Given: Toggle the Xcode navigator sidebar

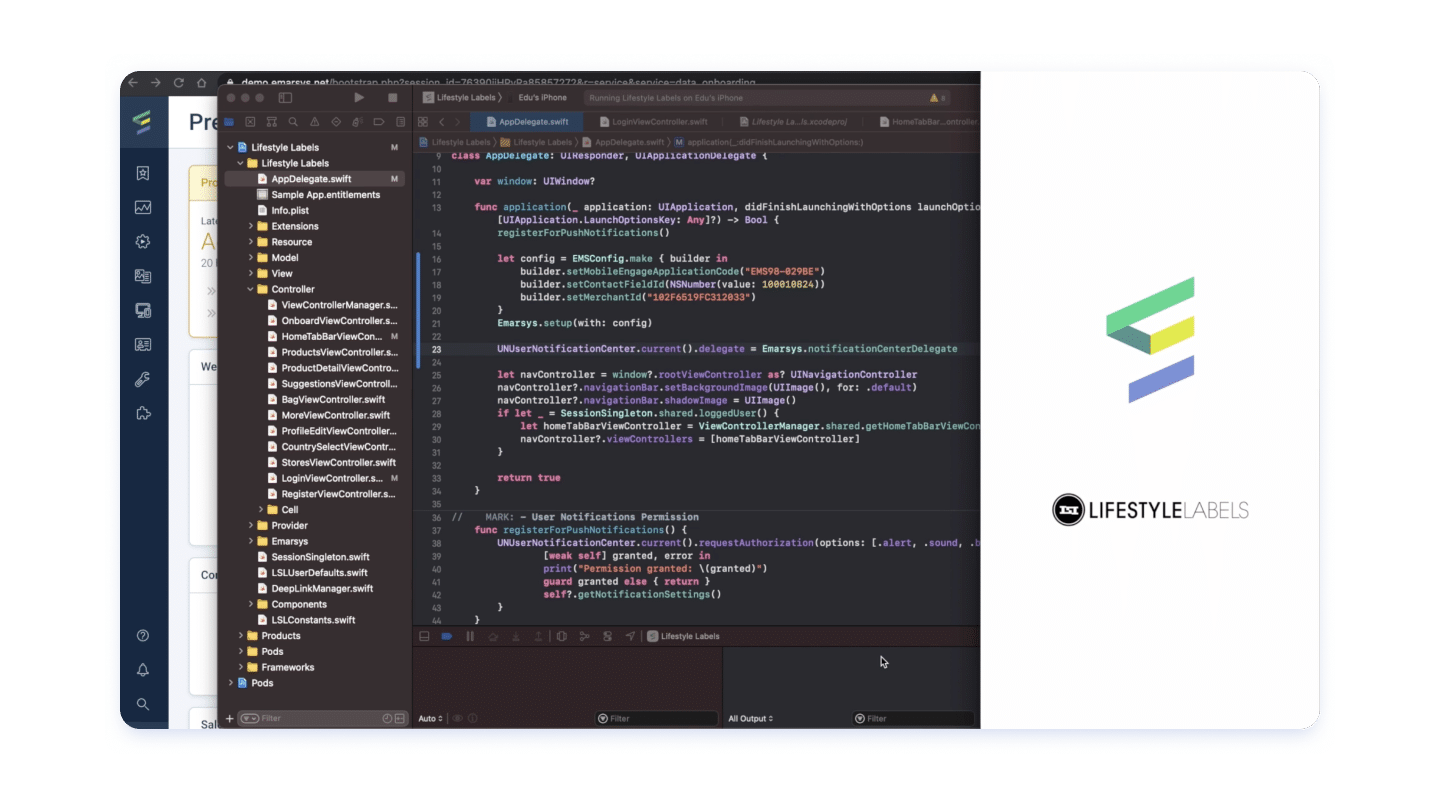Looking at the screenshot, I should pos(285,98).
